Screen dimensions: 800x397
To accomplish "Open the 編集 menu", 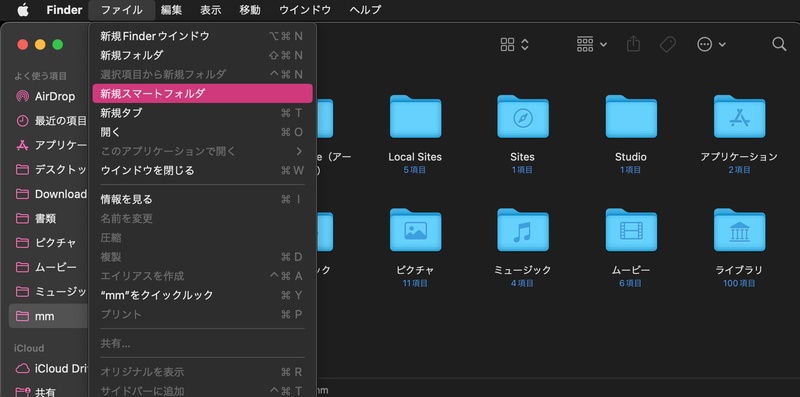I will [x=171, y=10].
